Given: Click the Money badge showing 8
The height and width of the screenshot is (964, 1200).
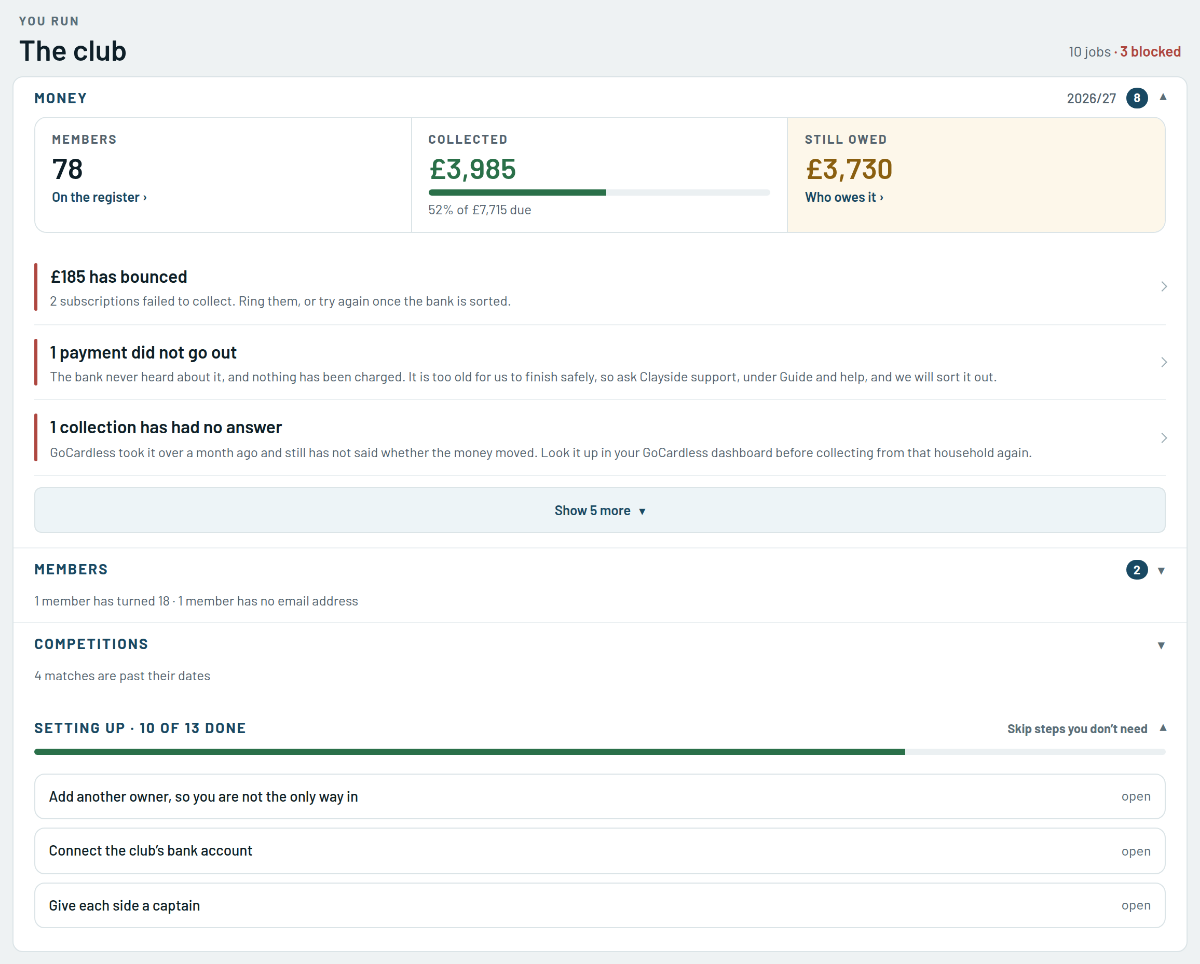Looking at the screenshot, I should 1137,98.
